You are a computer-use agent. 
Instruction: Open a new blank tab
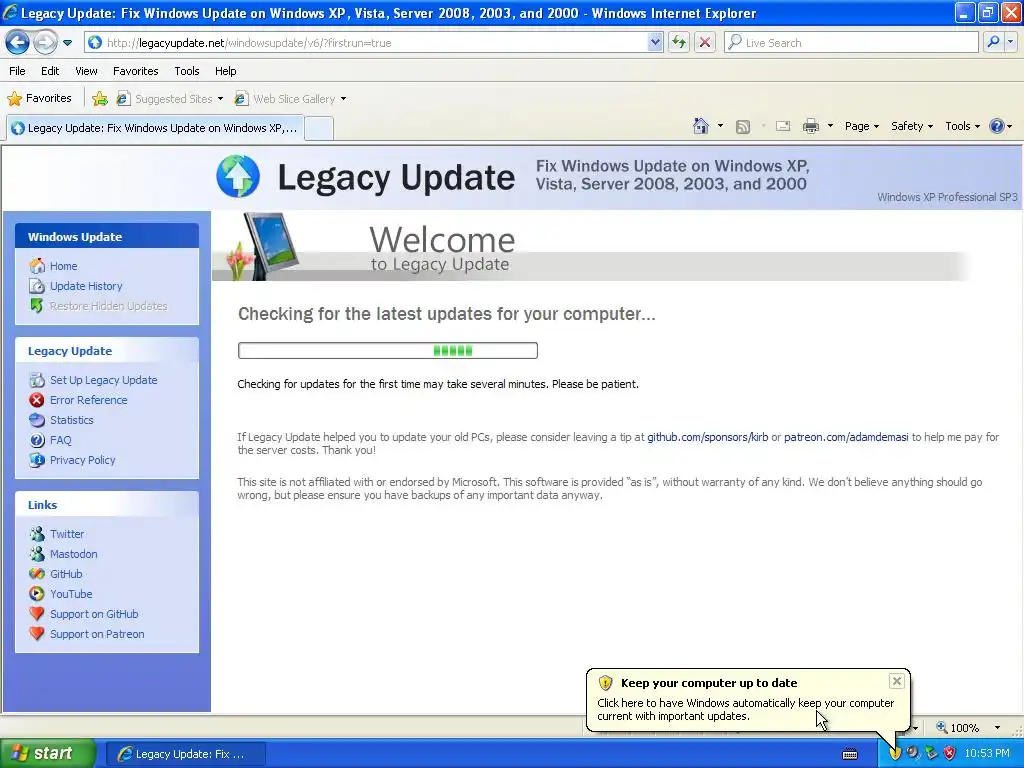tap(319, 129)
